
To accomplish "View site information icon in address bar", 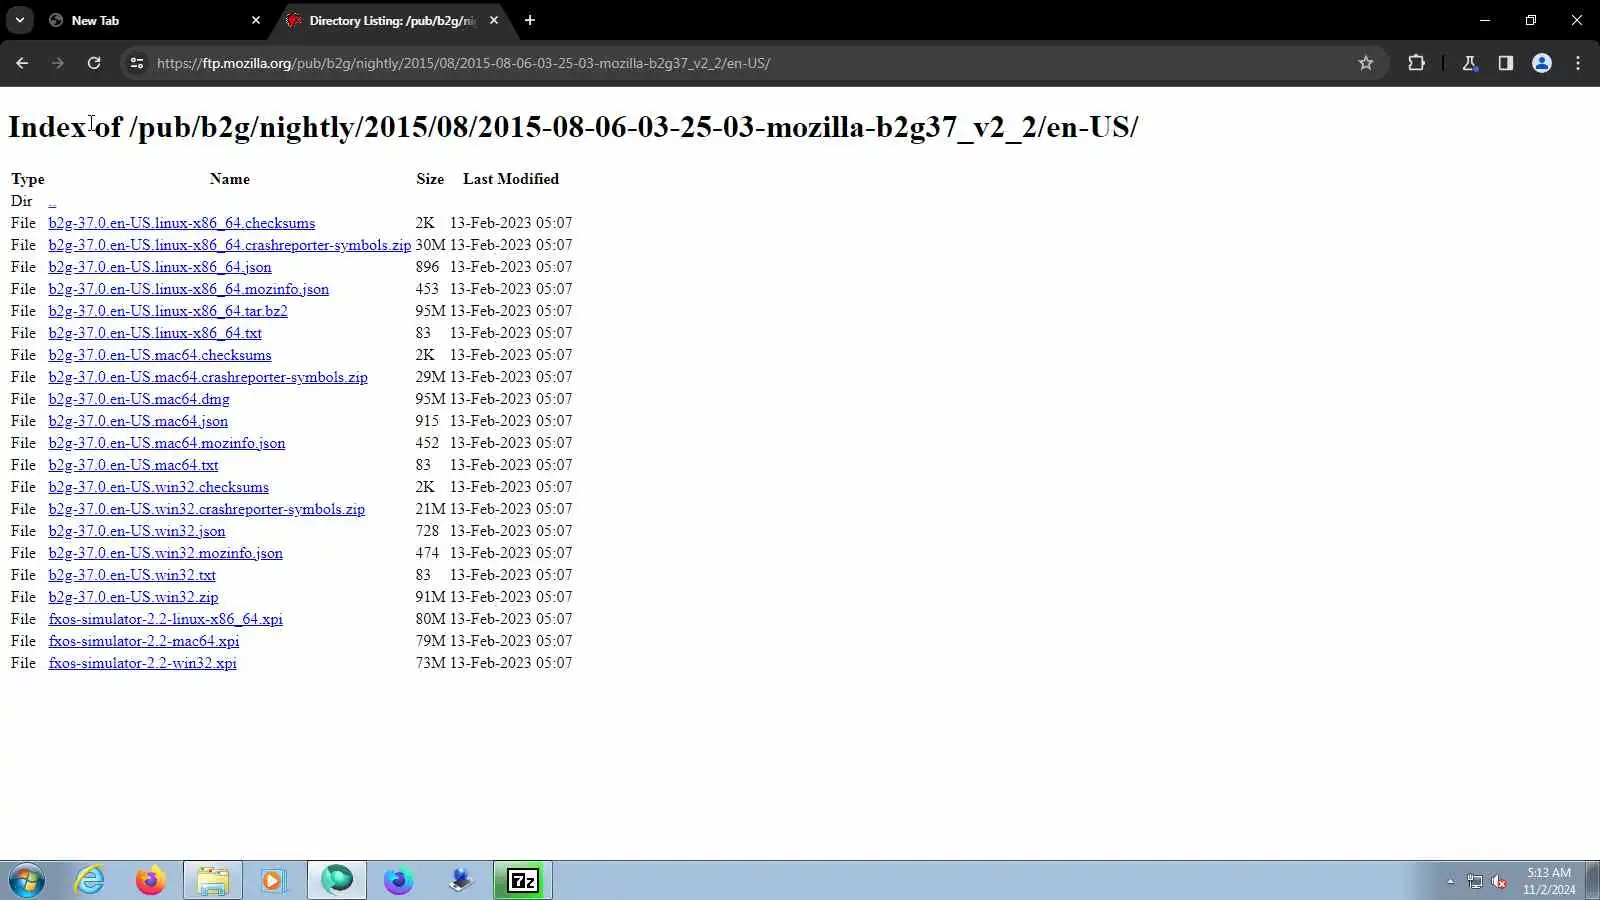I will pos(137,63).
